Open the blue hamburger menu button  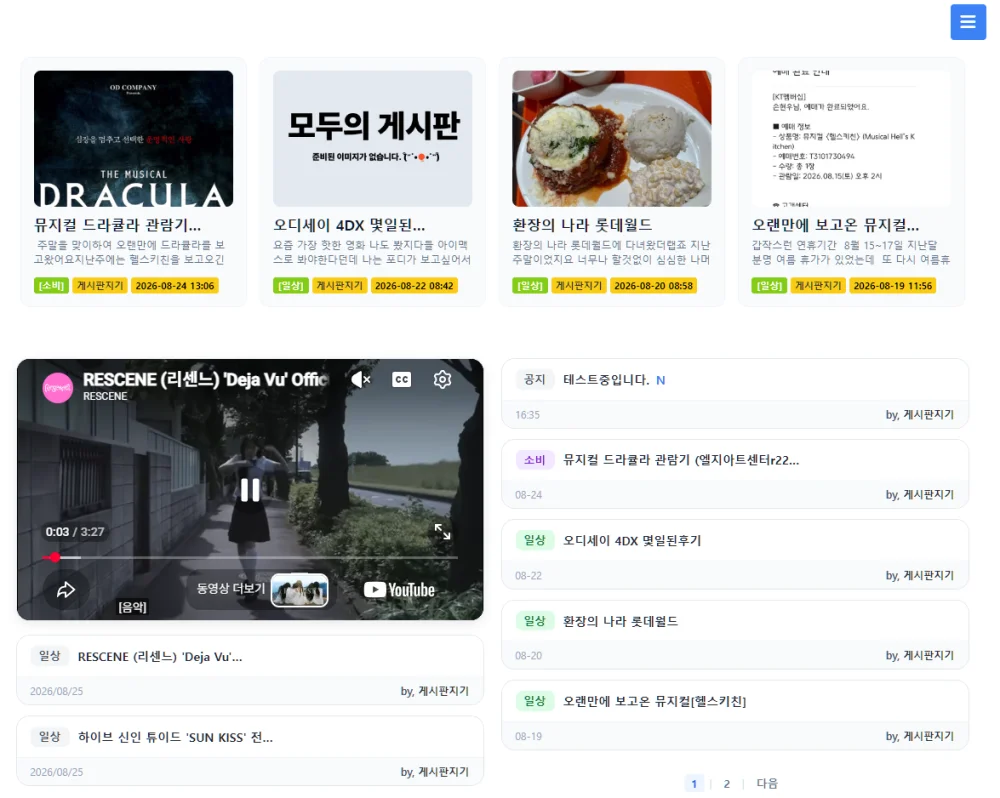(x=967, y=22)
